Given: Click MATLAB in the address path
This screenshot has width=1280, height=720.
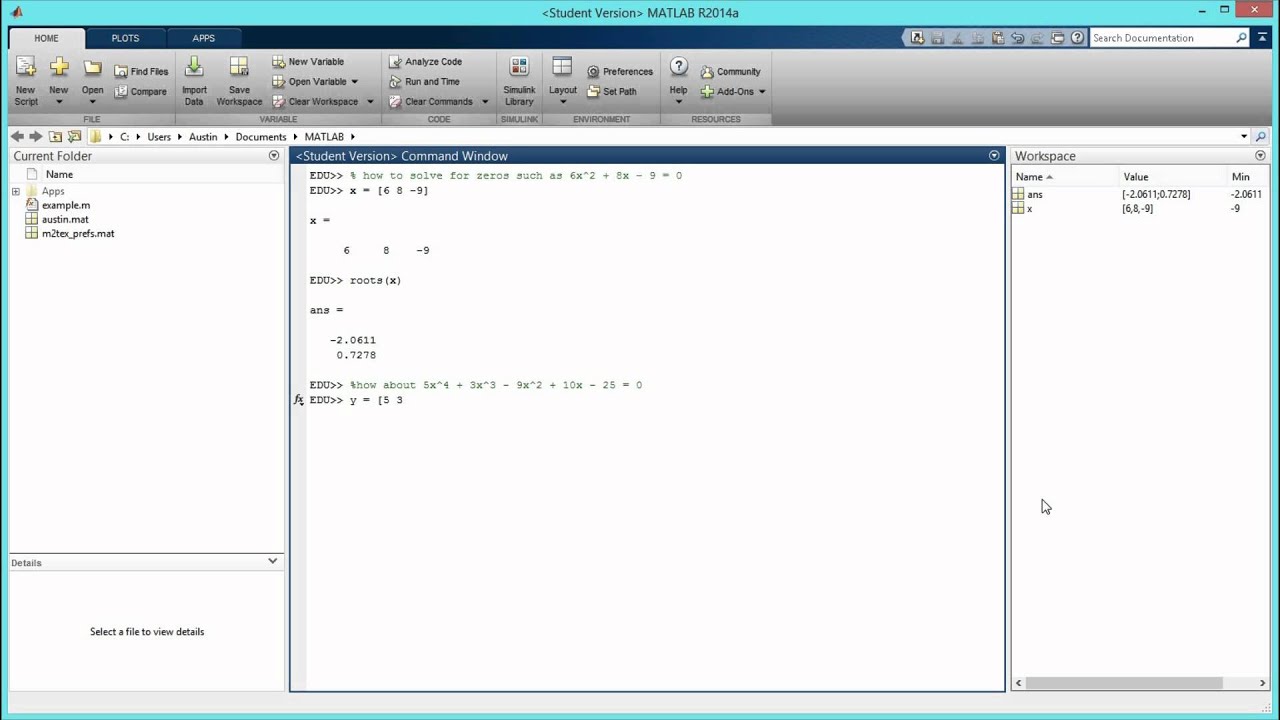Looking at the screenshot, I should point(324,137).
